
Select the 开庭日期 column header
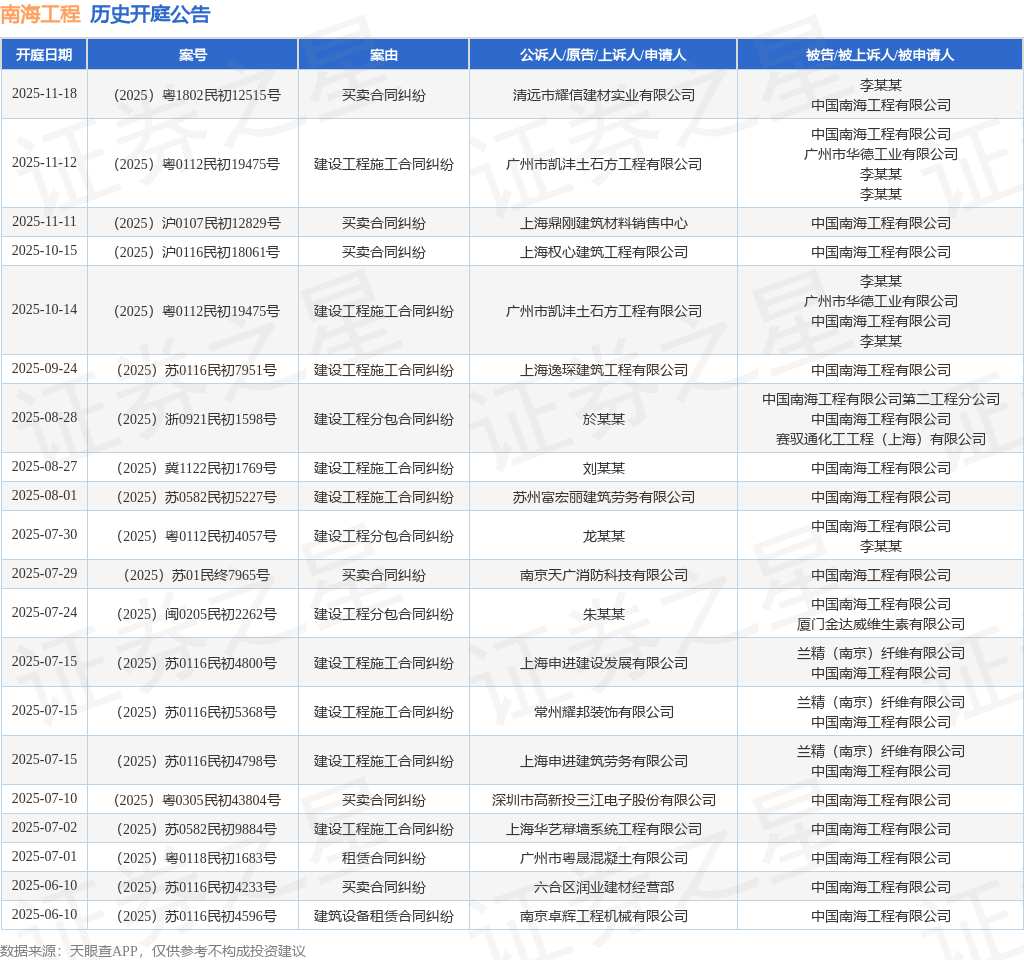point(44,55)
